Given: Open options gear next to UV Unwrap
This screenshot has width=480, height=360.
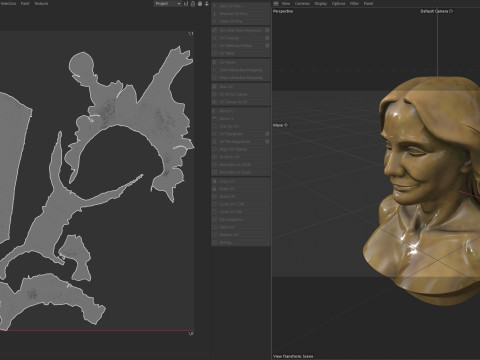Looking at the screenshot, I should [267, 38].
